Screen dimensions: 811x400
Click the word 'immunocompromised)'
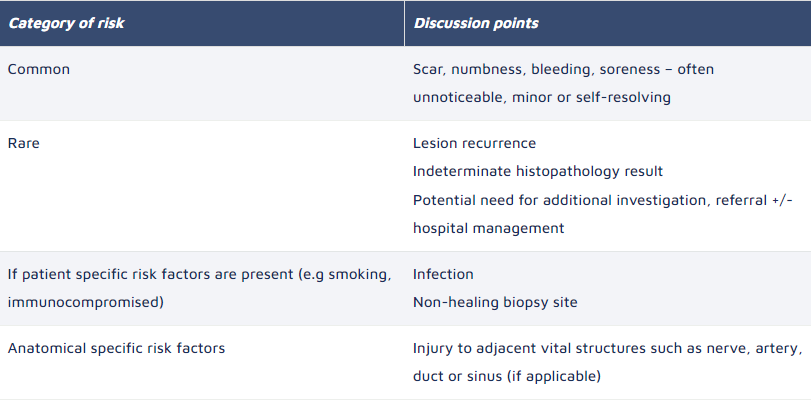point(86,302)
